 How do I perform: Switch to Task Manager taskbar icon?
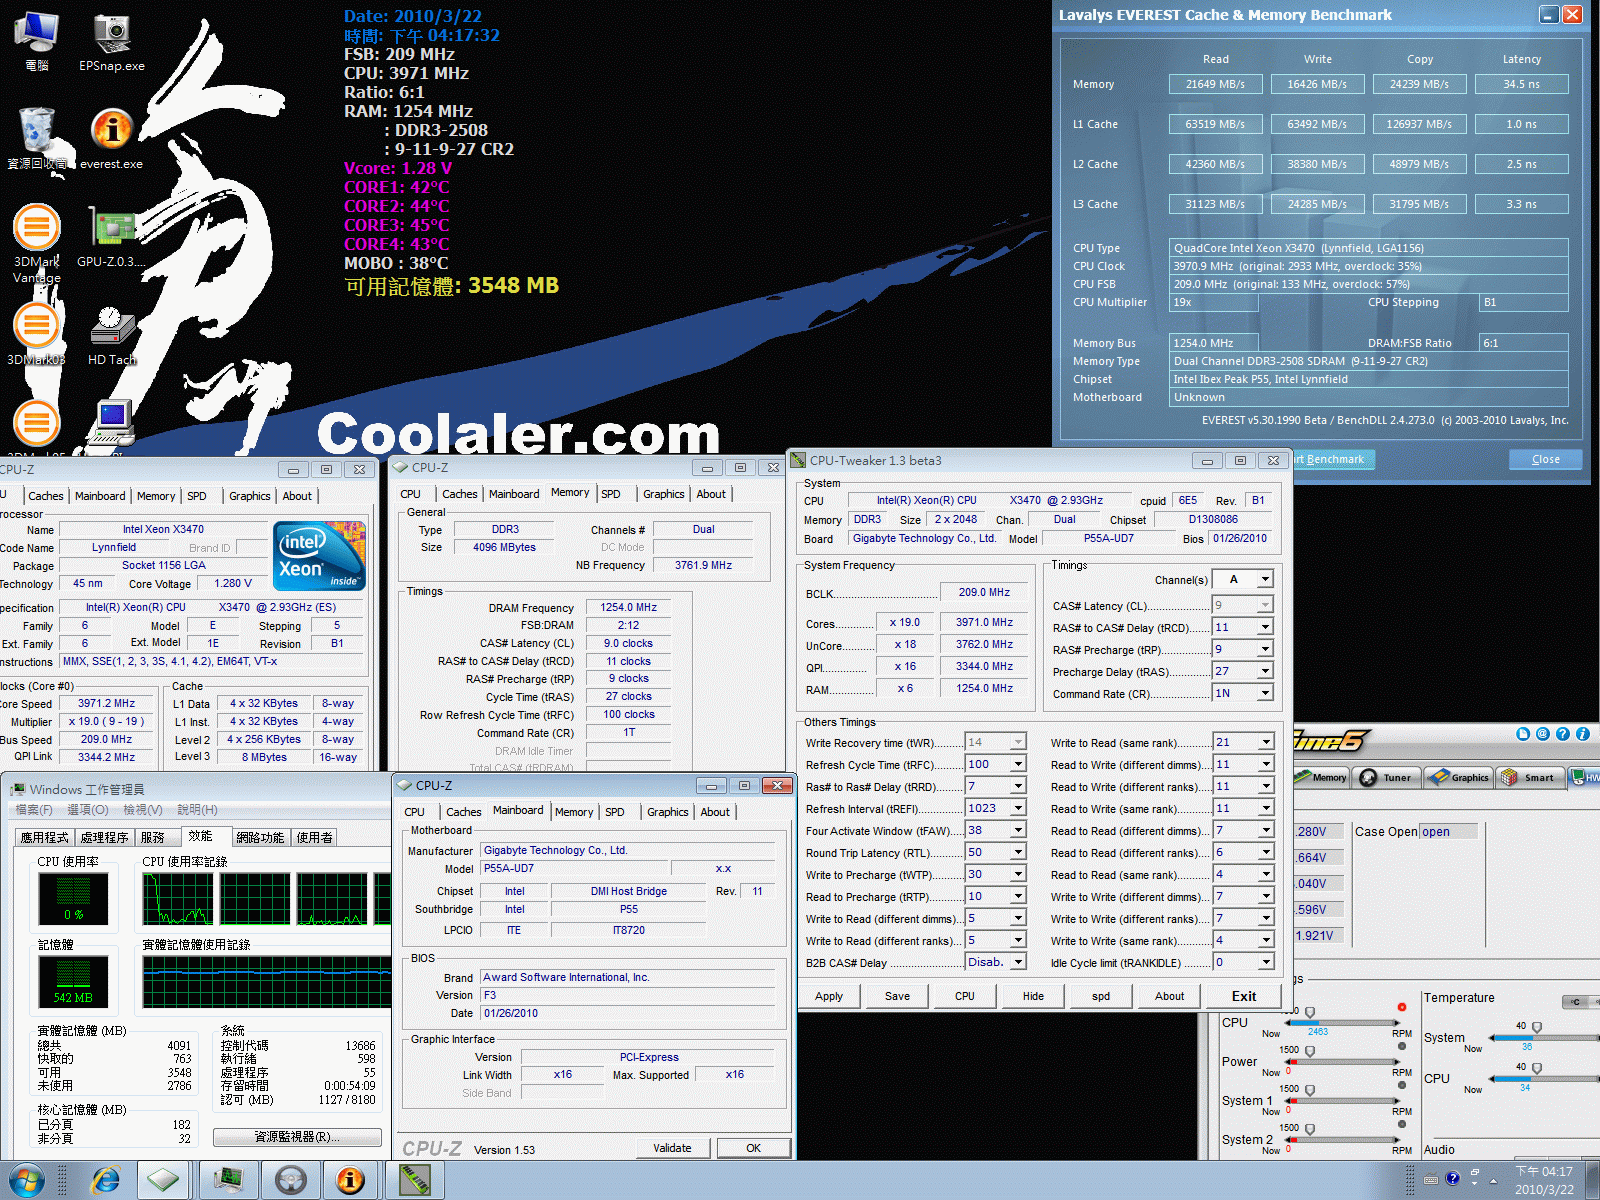pyautogui.click(x=228, y=1180)
